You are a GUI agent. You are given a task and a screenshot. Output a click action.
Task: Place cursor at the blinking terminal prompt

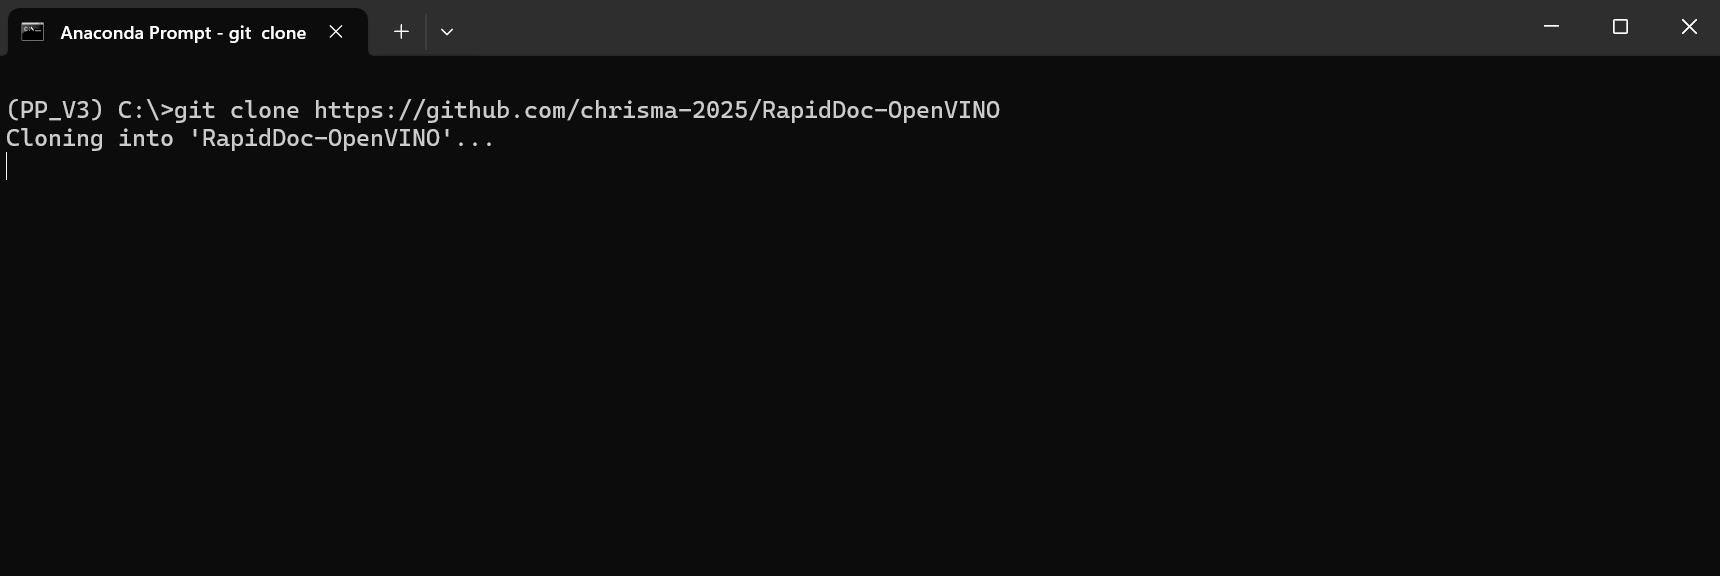7,166
